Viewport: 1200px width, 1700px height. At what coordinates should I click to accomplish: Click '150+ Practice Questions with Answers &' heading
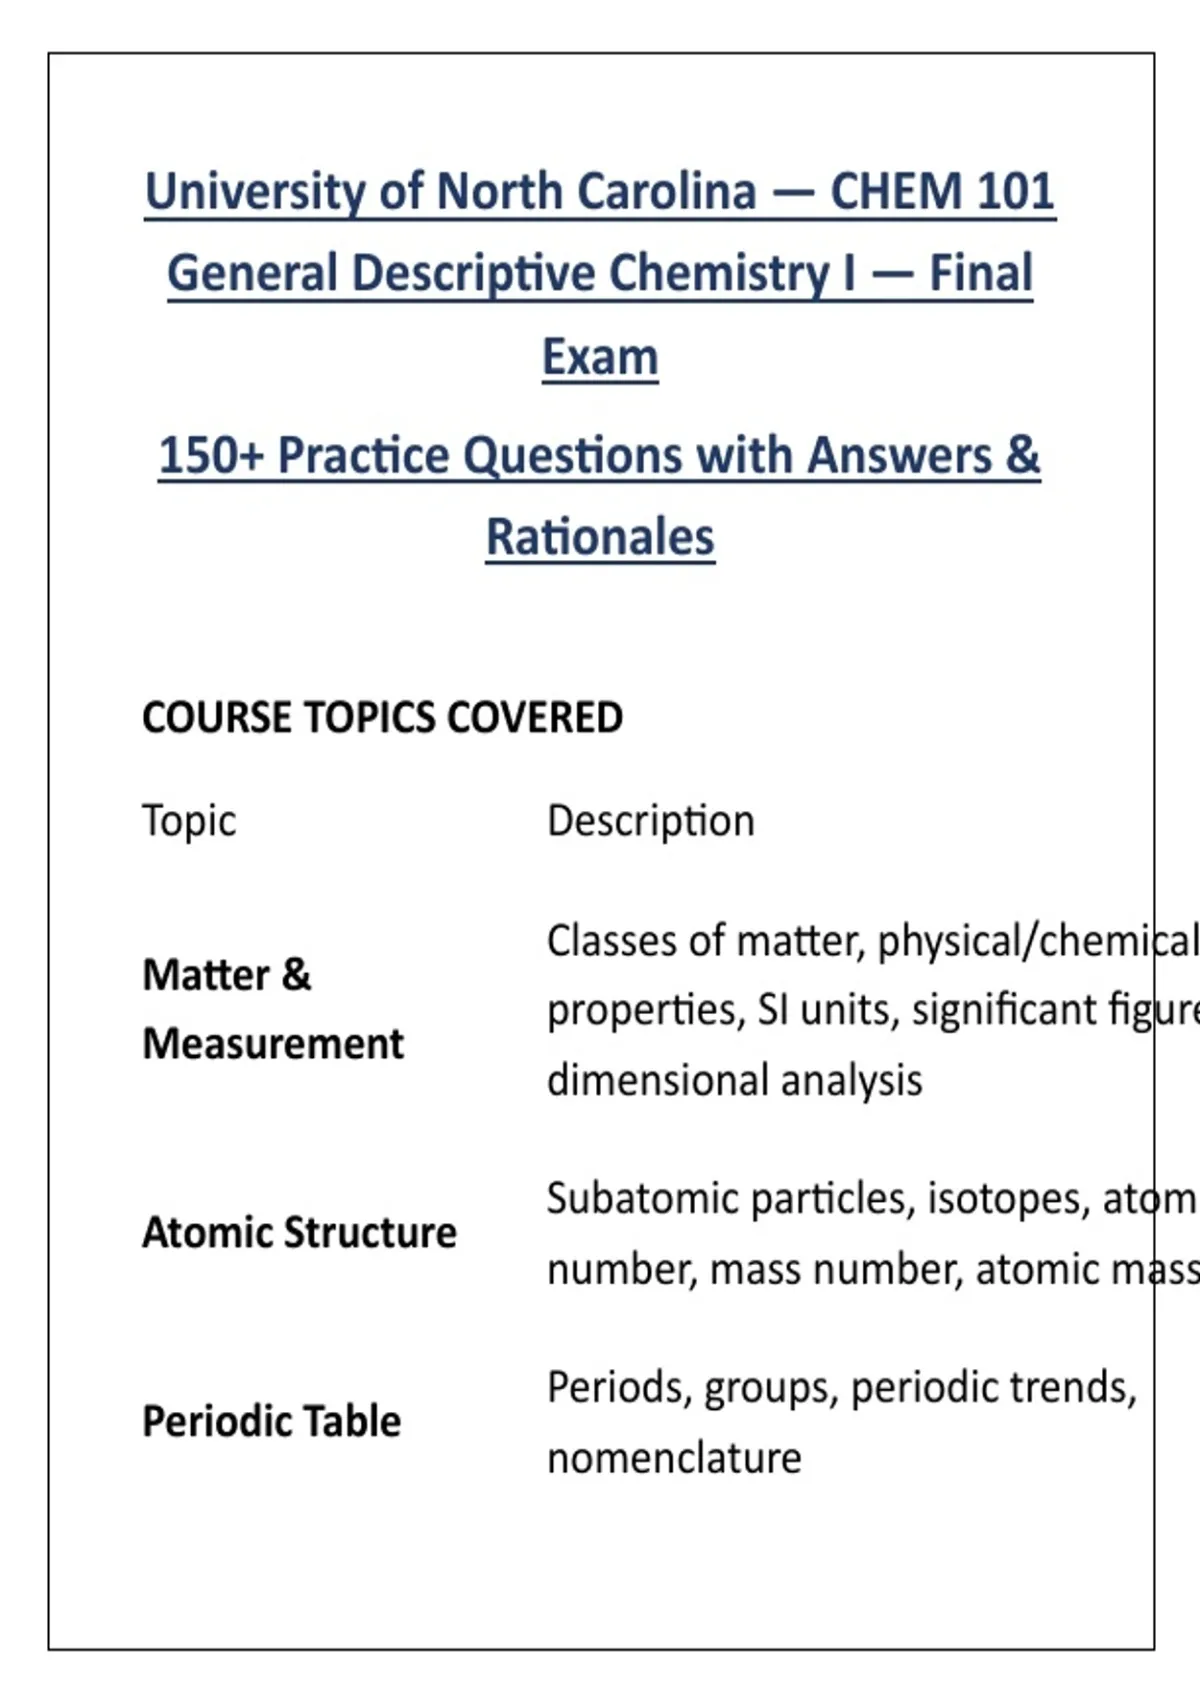[600, 456]
